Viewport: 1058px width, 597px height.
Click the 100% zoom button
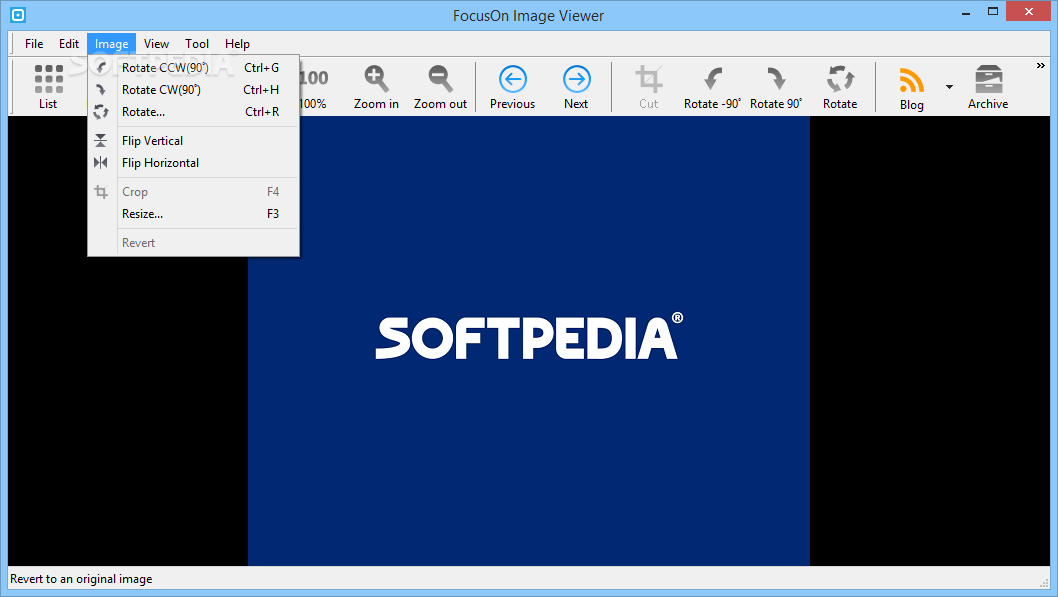pos(313,86)
